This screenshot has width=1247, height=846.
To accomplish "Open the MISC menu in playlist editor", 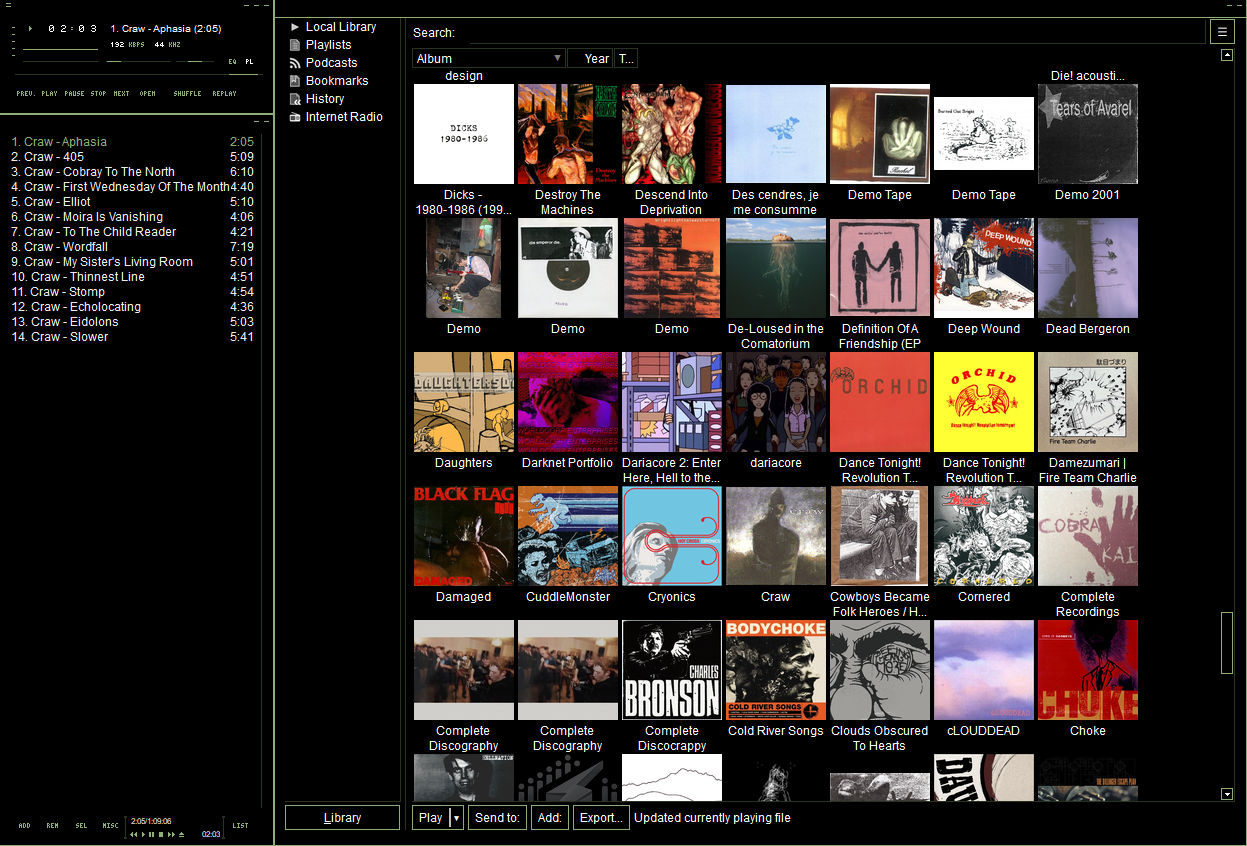I will click(x=110, y=826).
